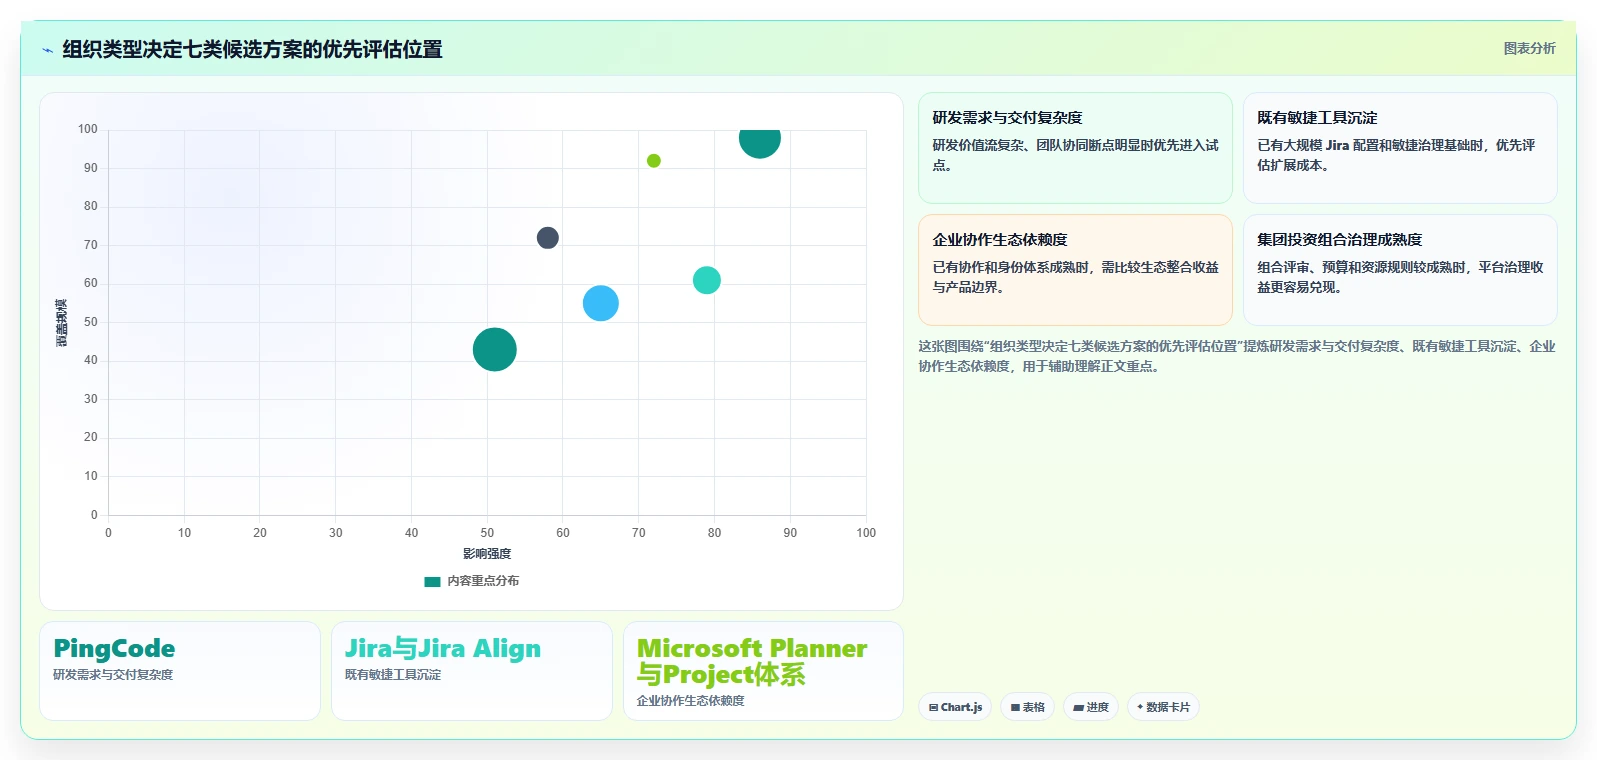Click the chart heading 组织类型决定七类候选方案的优先评估位置
1597x760 pixels.
point(253,49)
